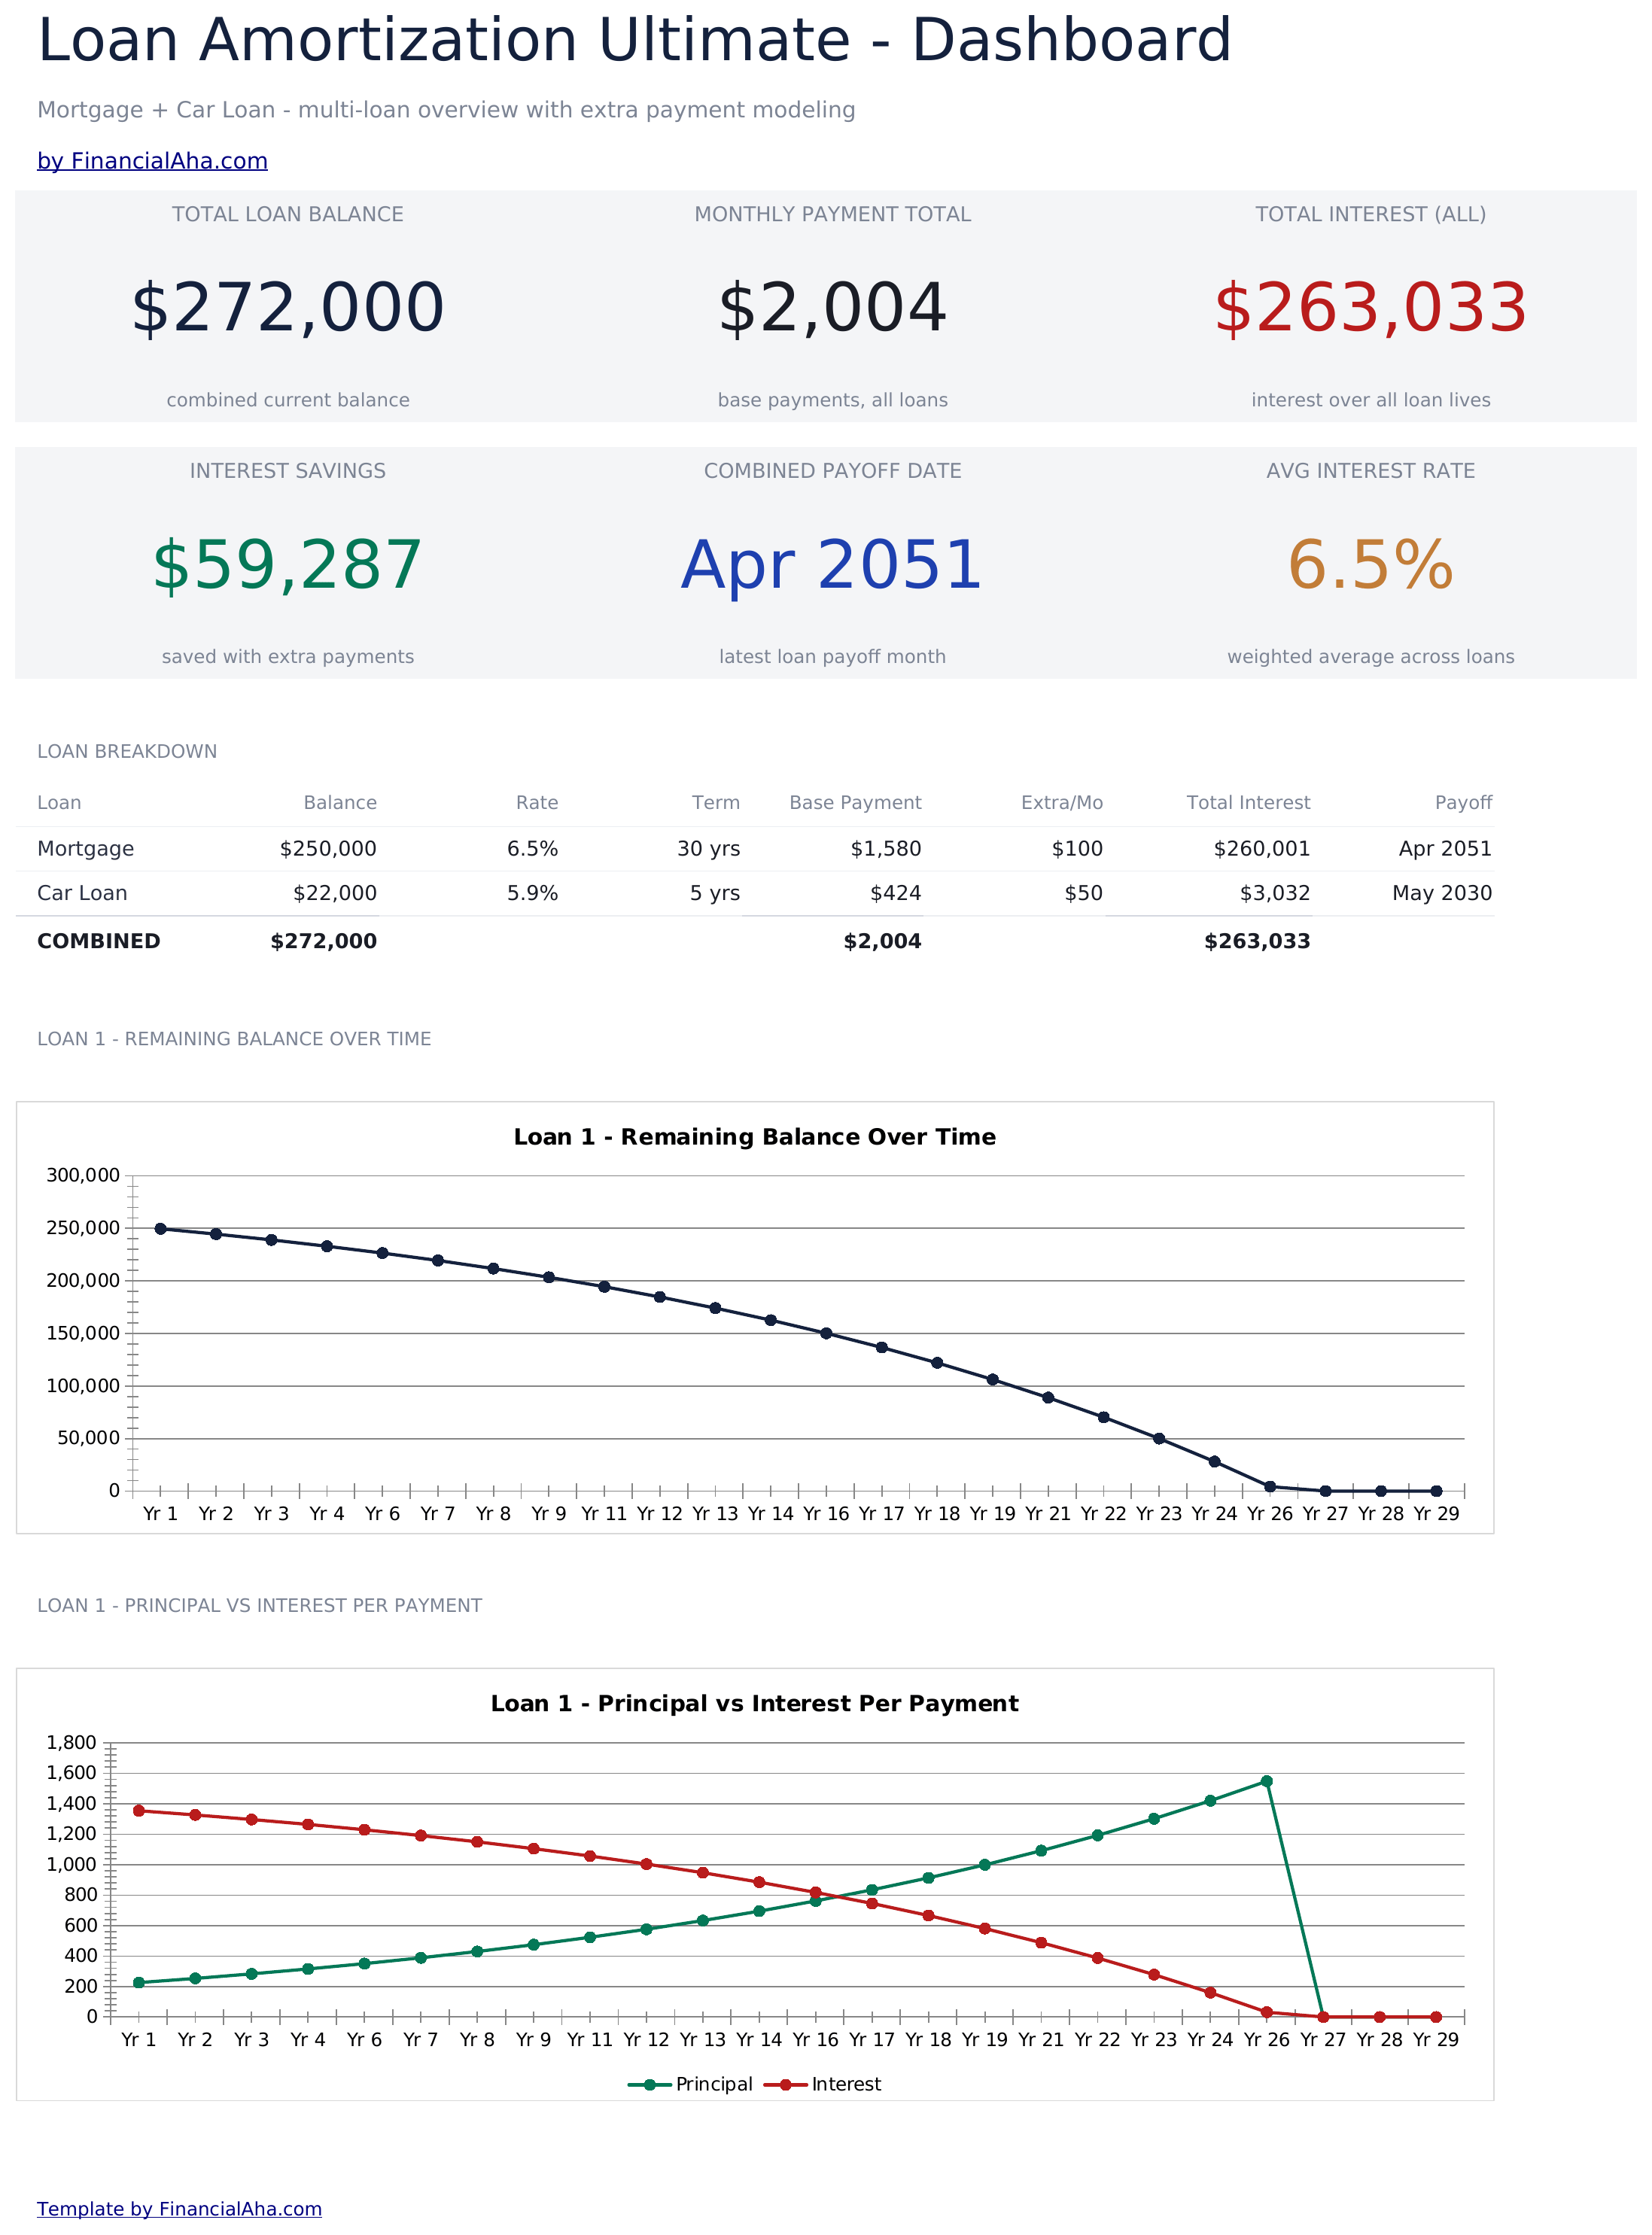The width and height of the screenshot is (1652, 2235).
Task: Click the 'Base Payment' column header
Action: [855, 803]
